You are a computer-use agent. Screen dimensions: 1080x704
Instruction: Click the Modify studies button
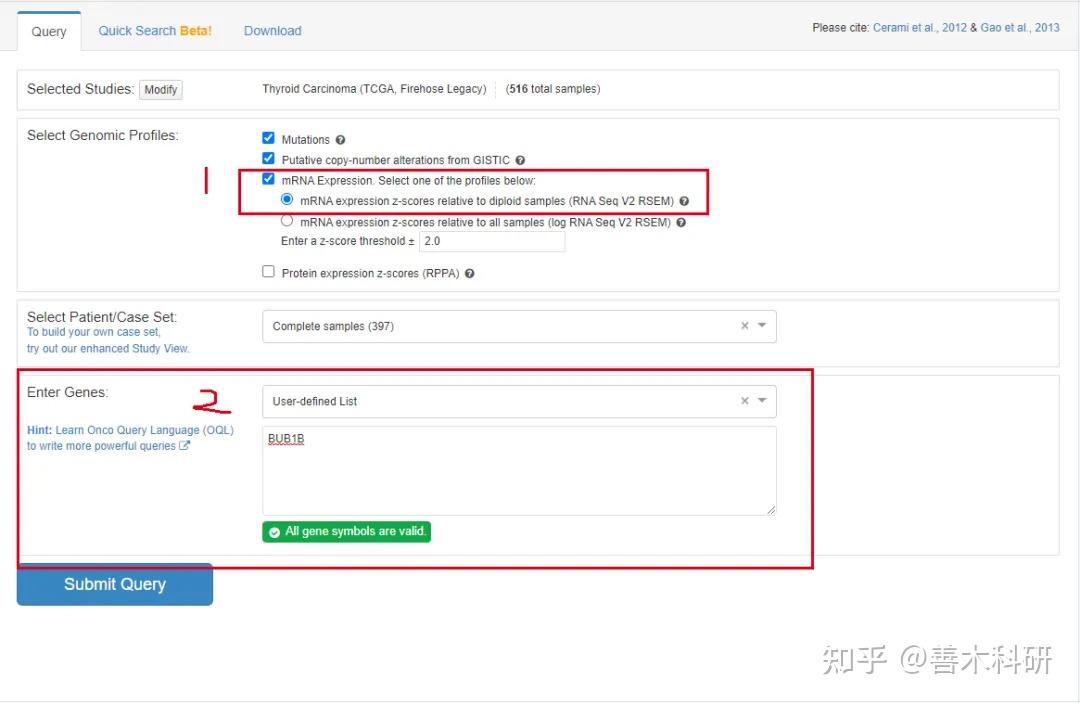160,90
